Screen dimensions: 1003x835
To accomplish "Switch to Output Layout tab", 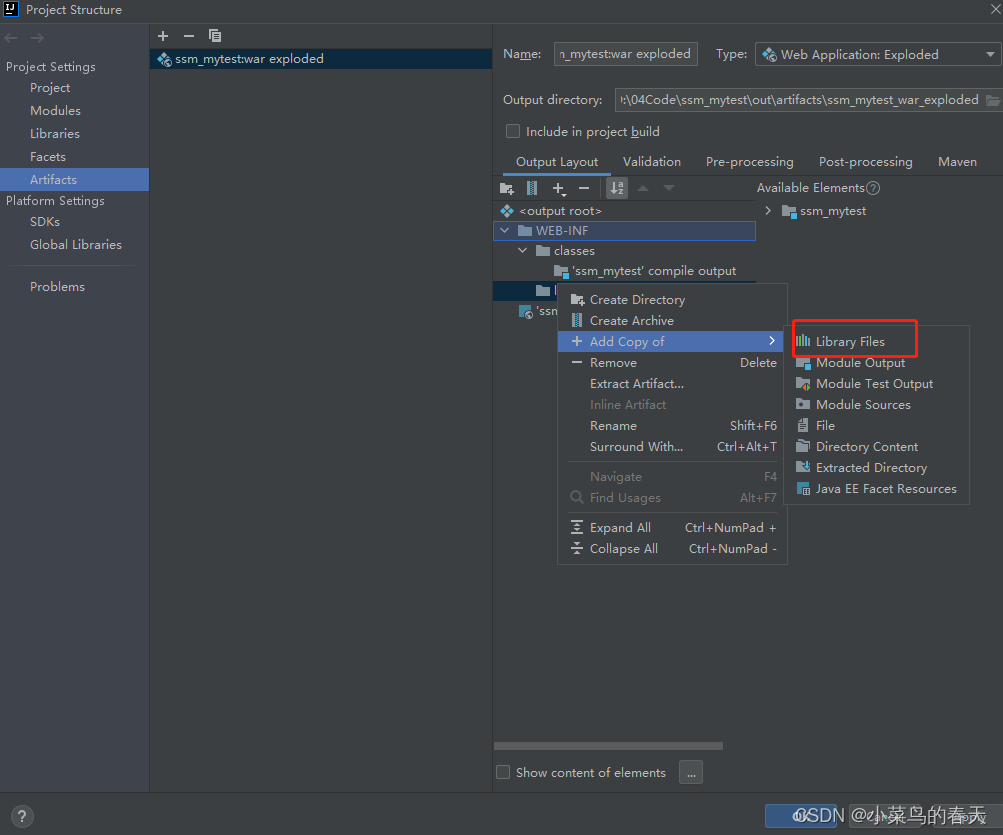I will coord(557,162).
